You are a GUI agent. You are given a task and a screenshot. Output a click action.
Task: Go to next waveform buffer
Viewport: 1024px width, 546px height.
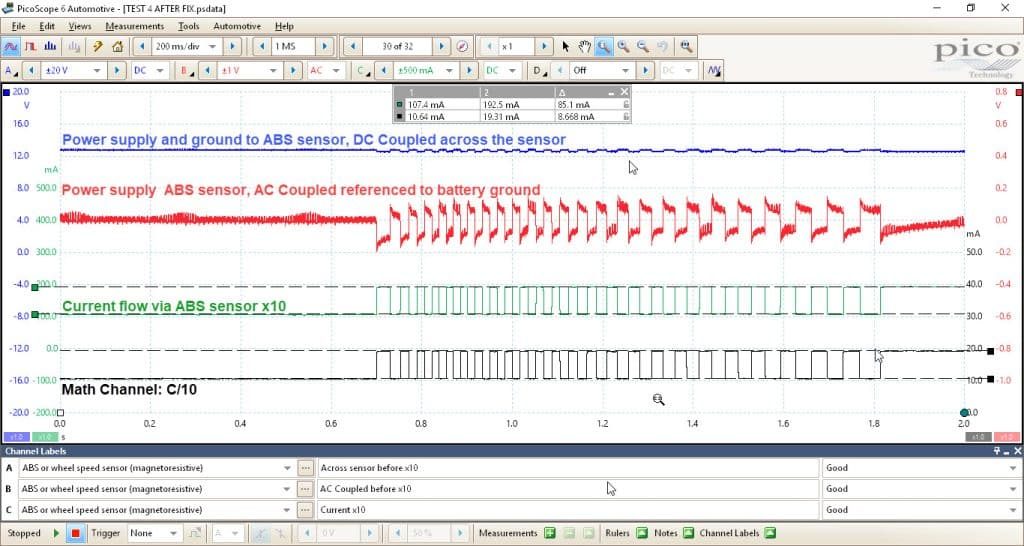pyautogui.click(x=442, y=47)
